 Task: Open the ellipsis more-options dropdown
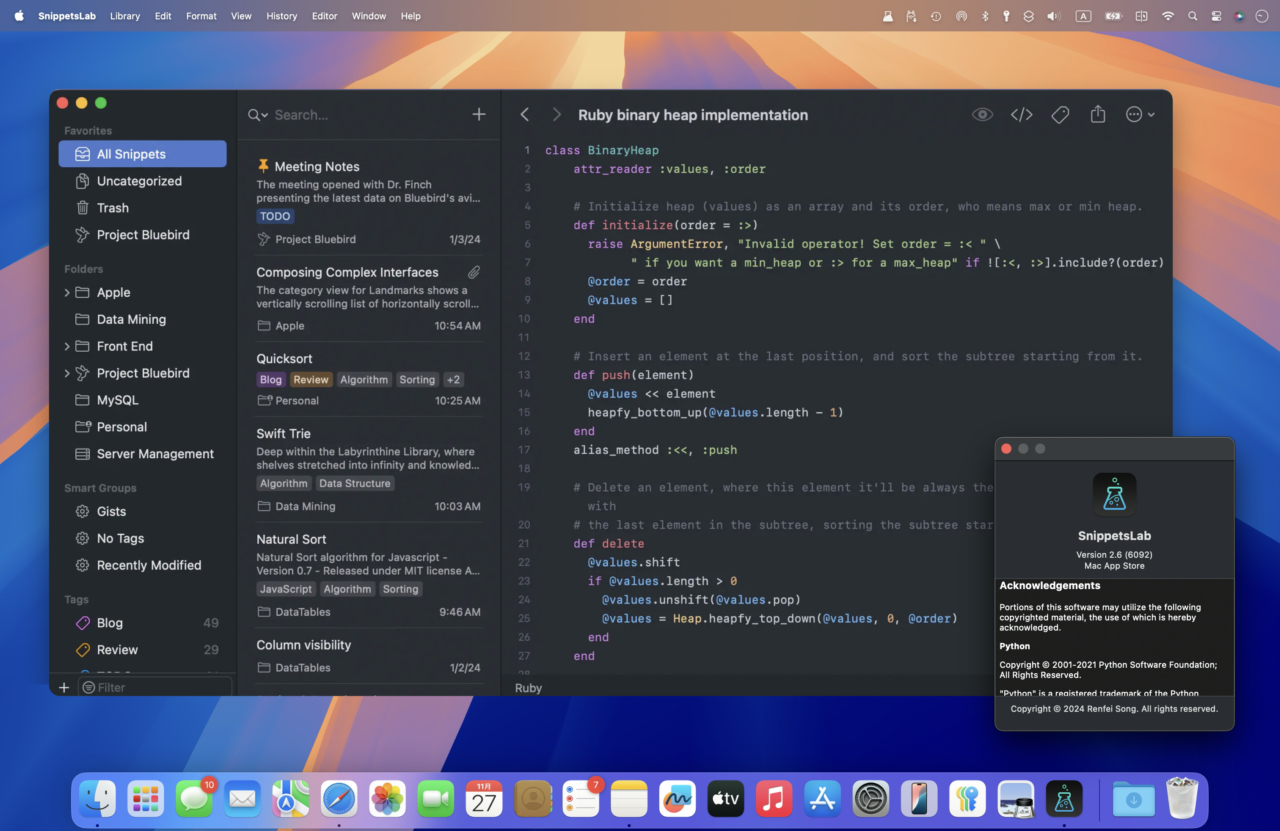[x=1140, y=115]
